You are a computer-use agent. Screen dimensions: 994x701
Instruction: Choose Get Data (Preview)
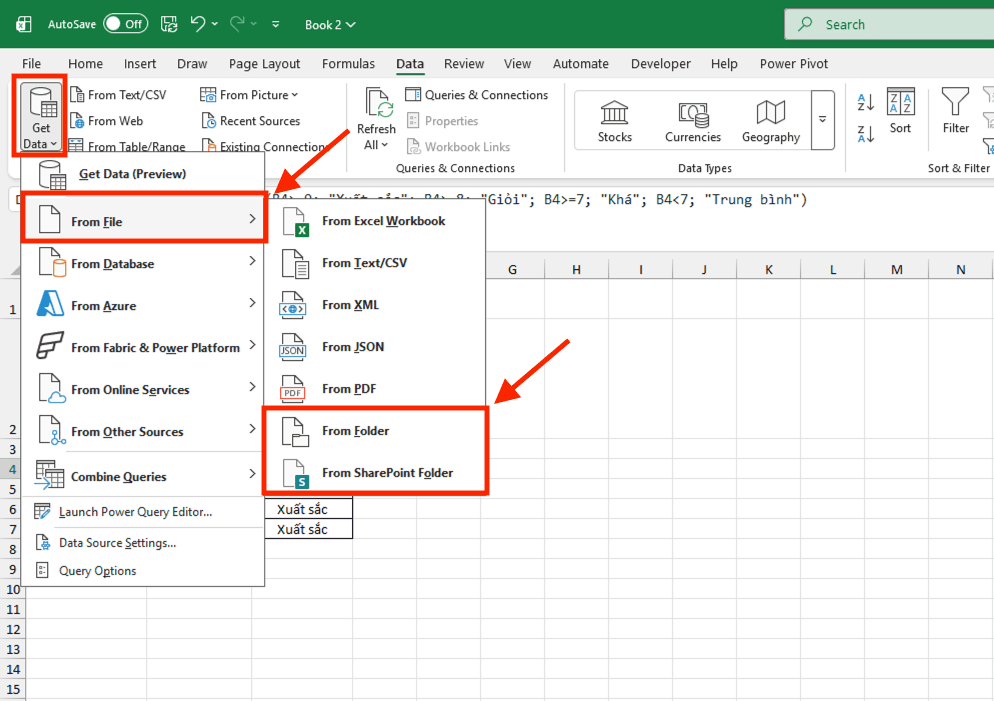point(143,174)
